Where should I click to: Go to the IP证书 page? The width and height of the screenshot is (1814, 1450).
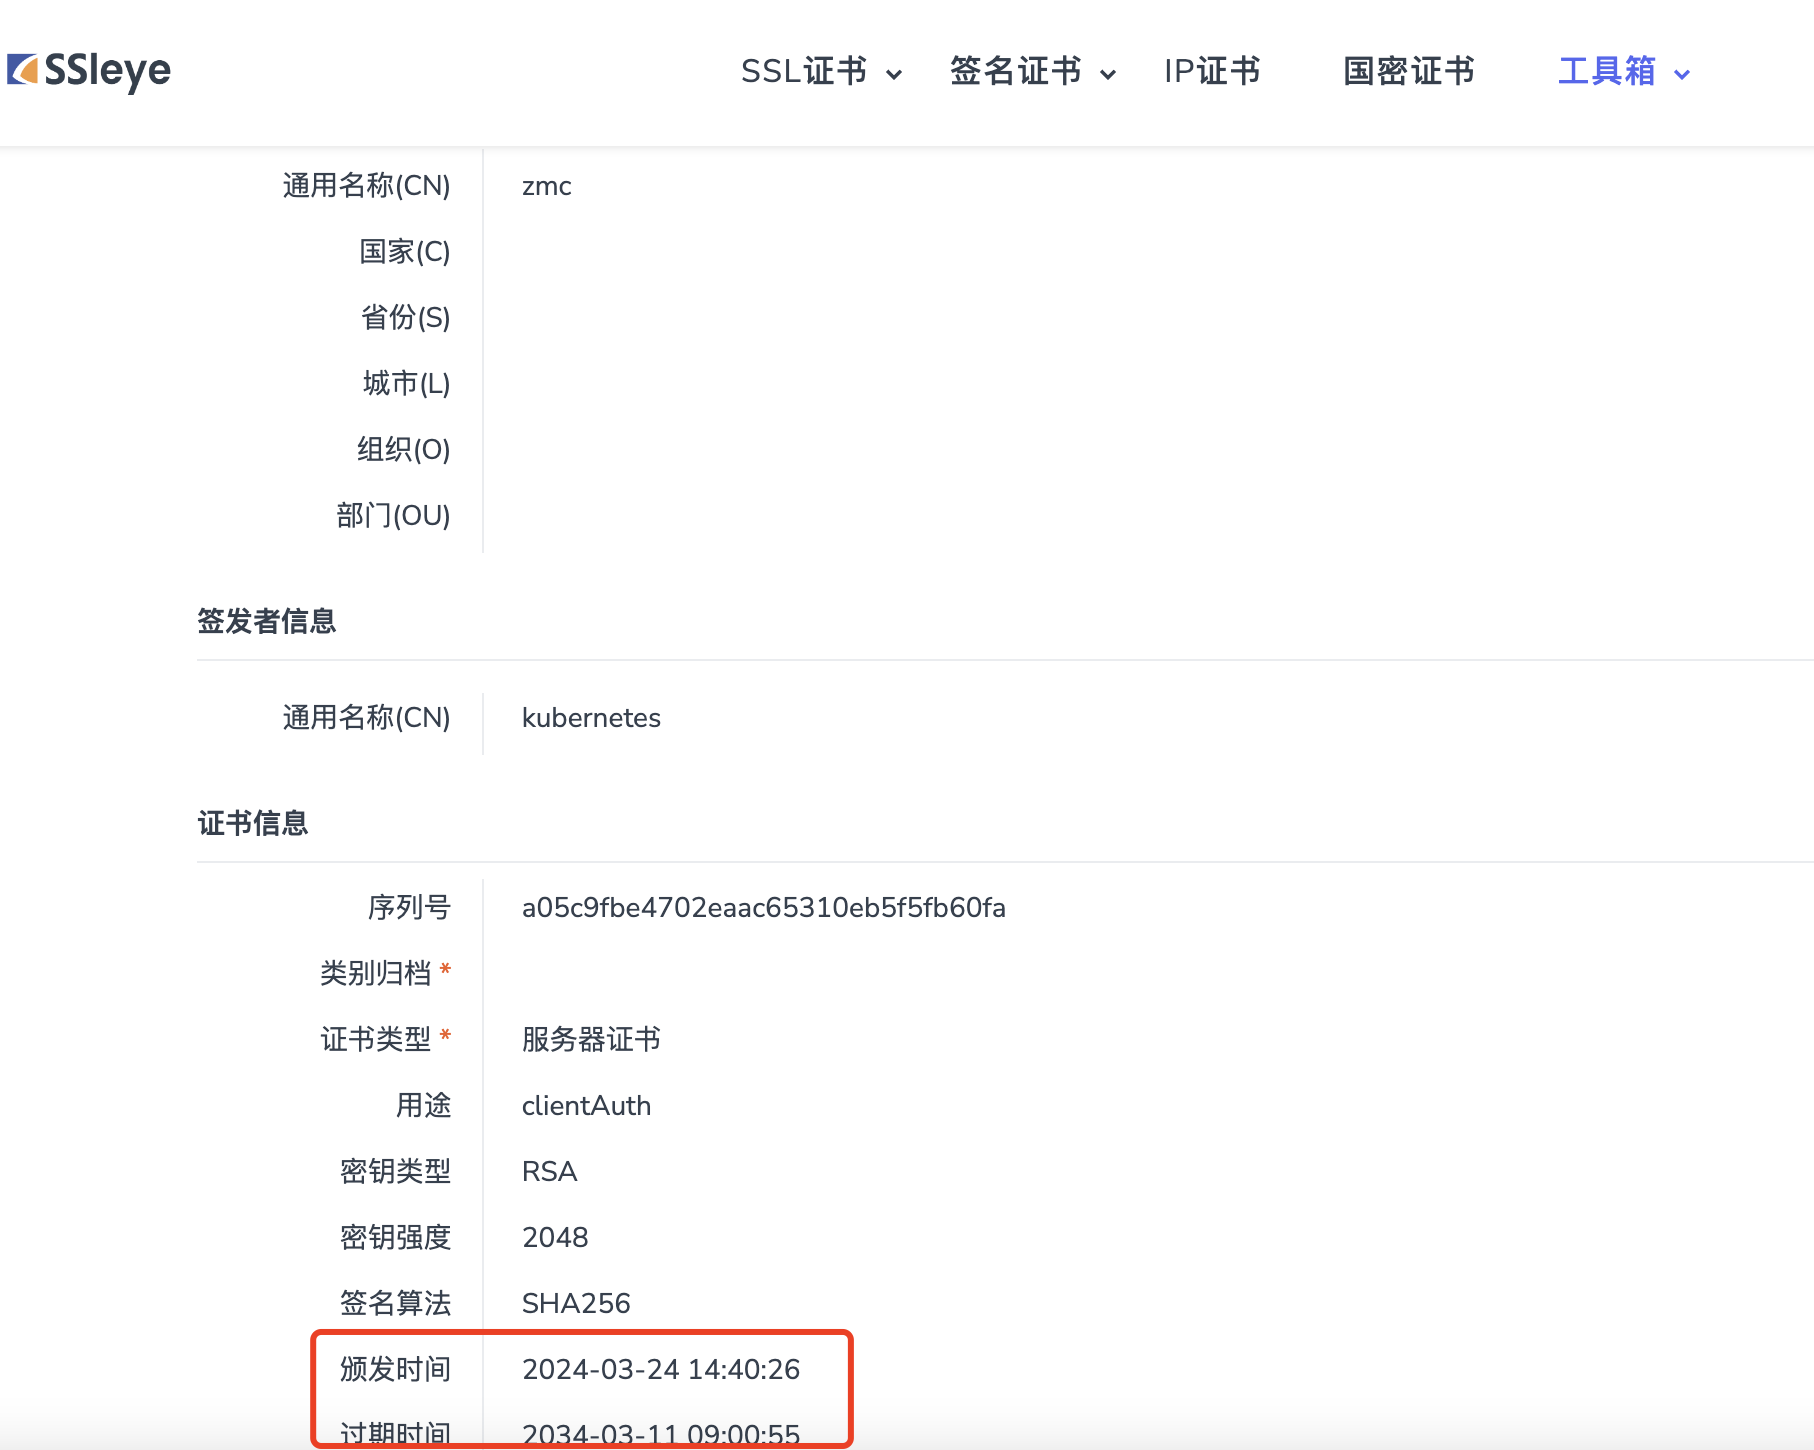(1212, 72)
